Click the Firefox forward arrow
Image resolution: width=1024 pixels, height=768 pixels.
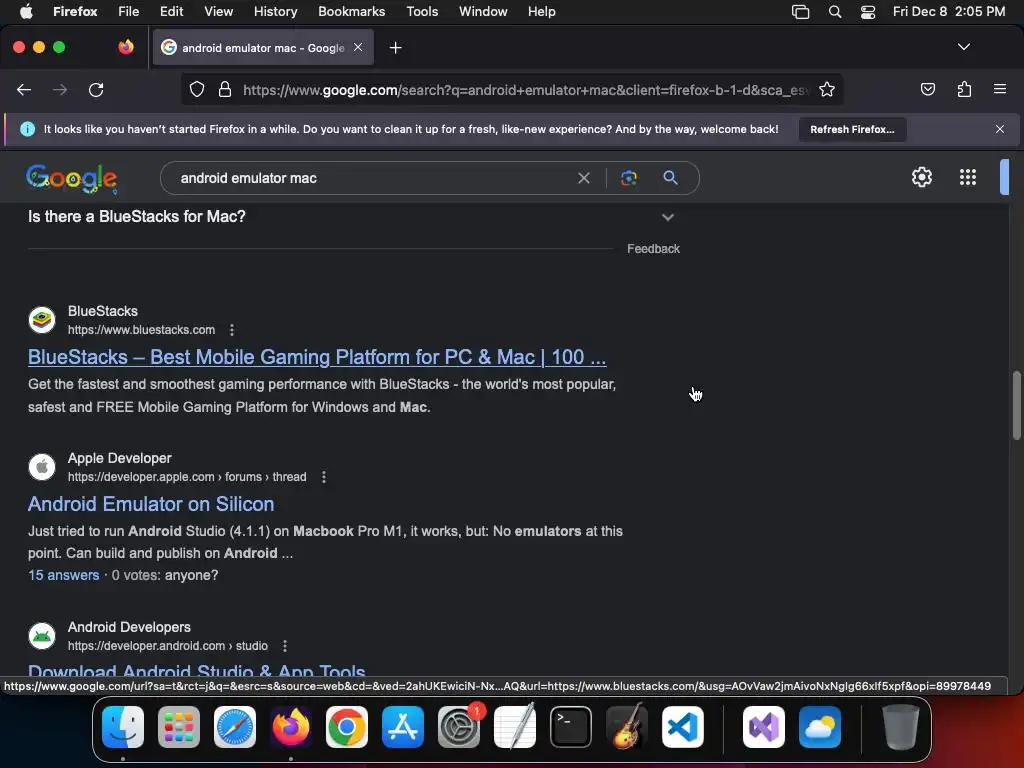coord(60,90)
